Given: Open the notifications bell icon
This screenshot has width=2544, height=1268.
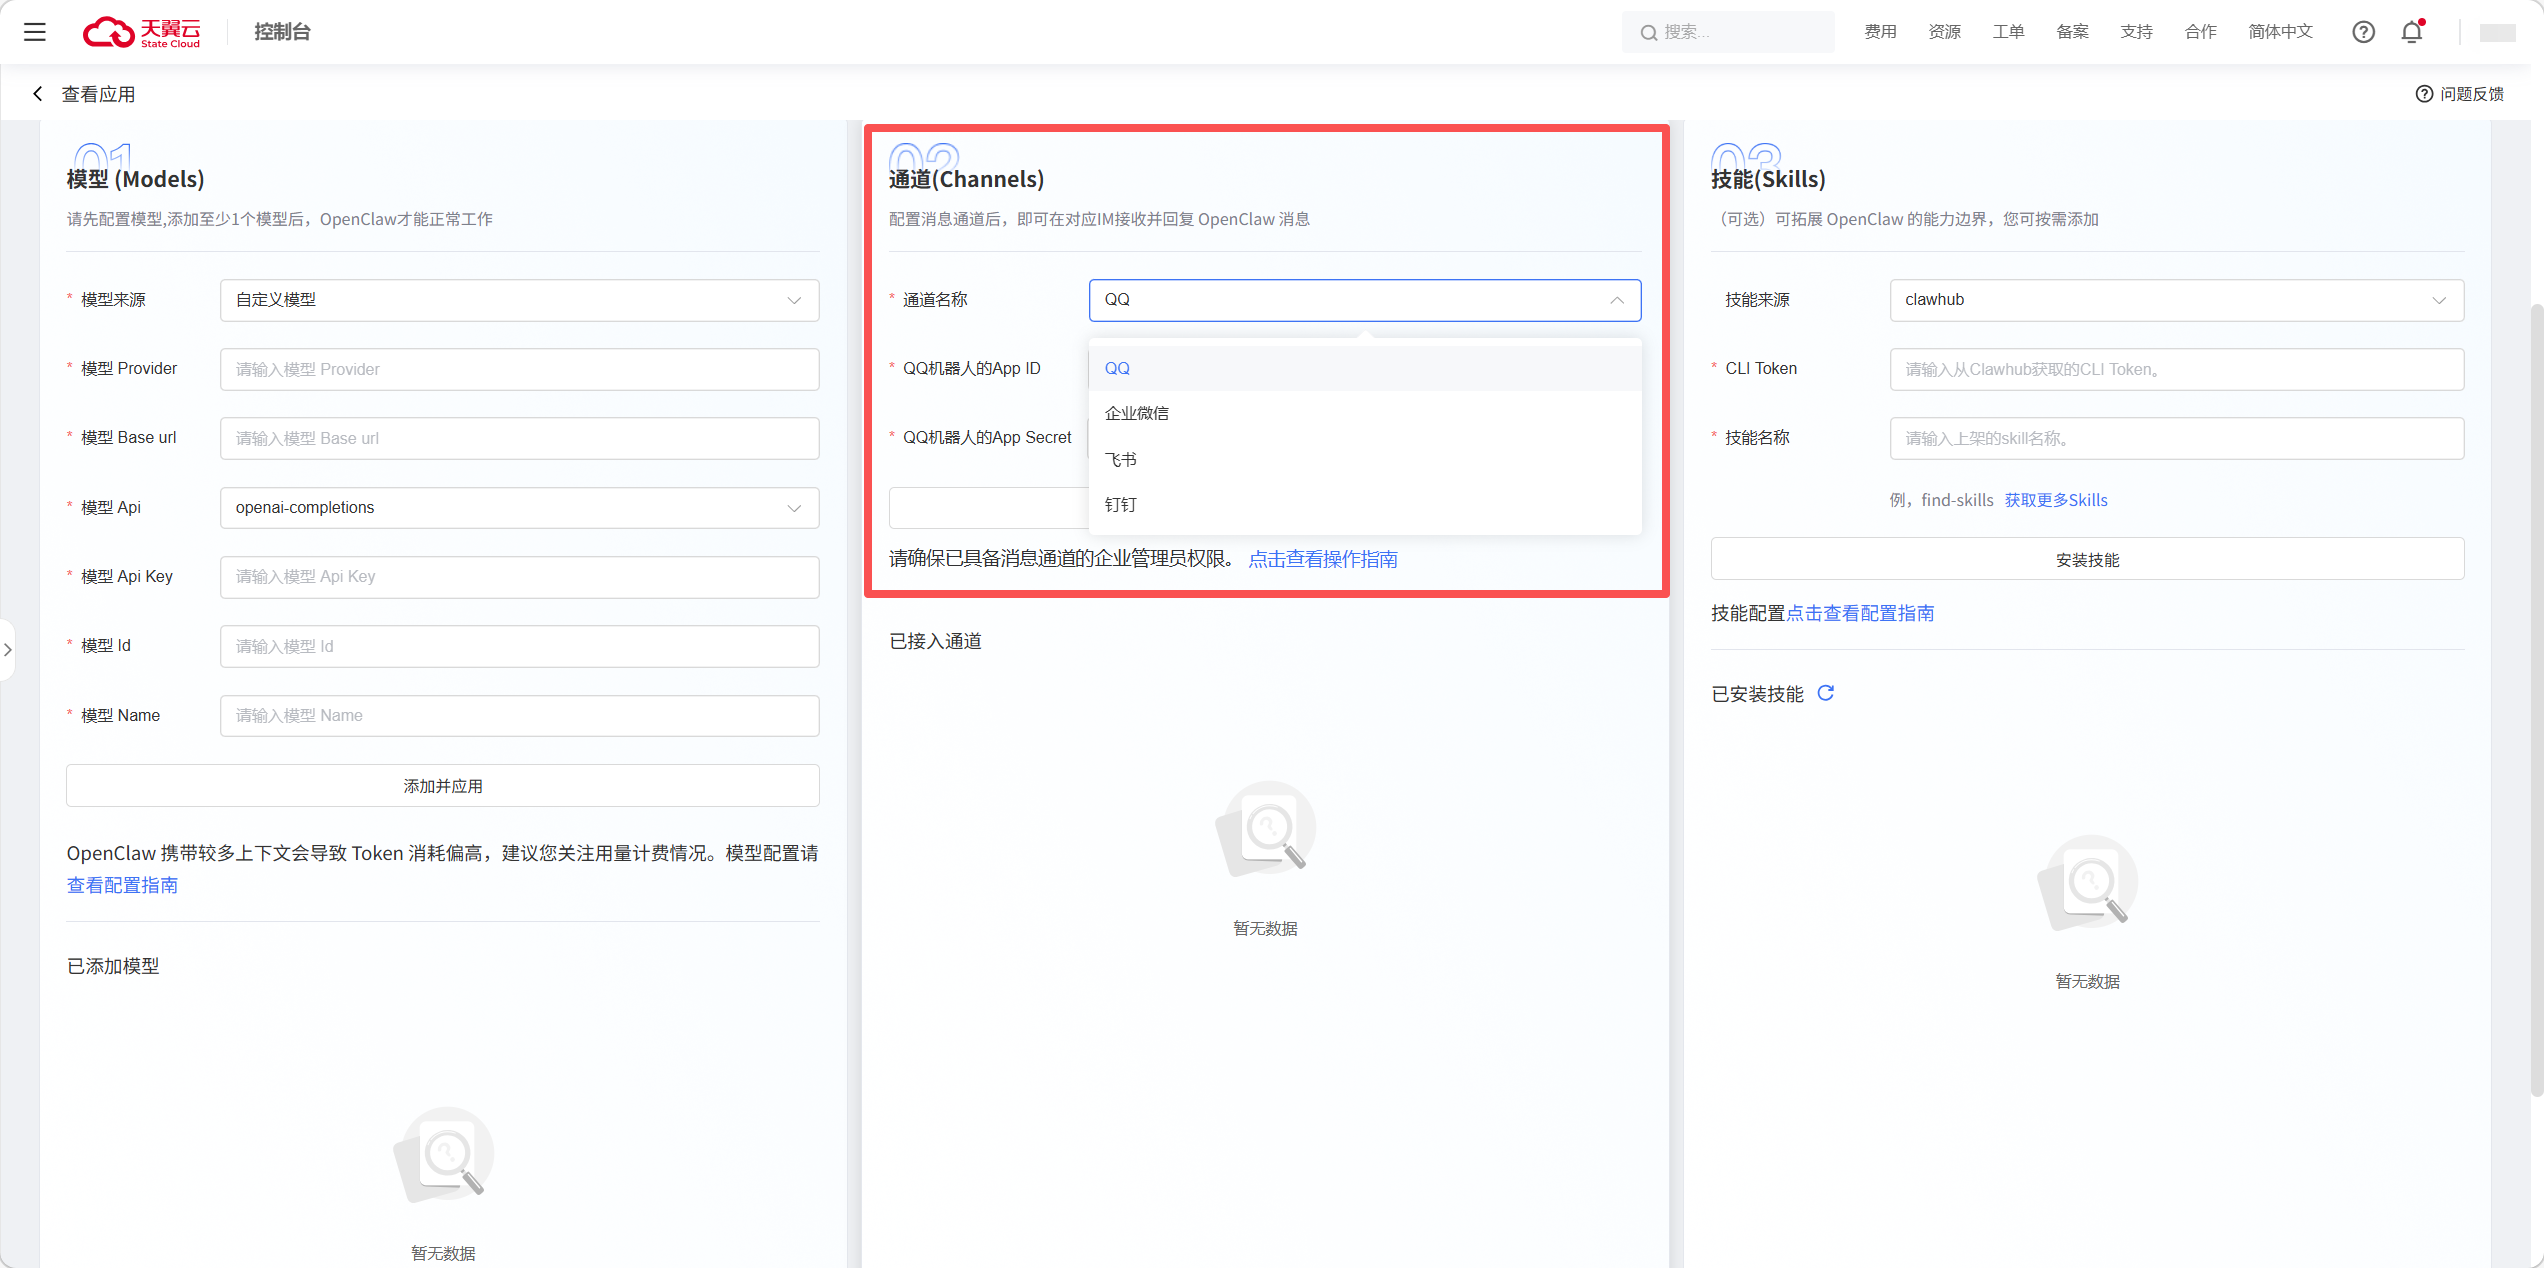Looking at the screenshot, I should coord(2412,32).
